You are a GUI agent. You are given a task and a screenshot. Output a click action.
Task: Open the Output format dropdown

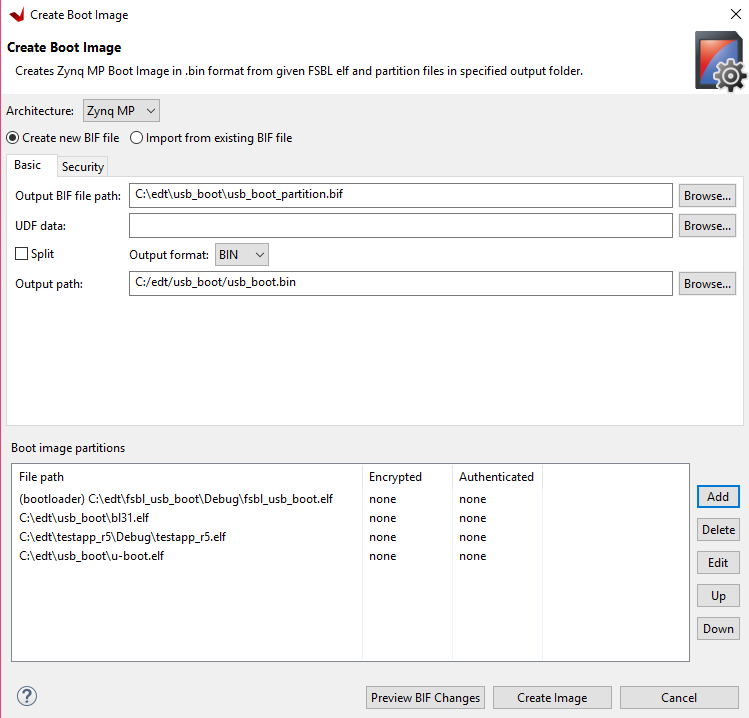[242, 255]
